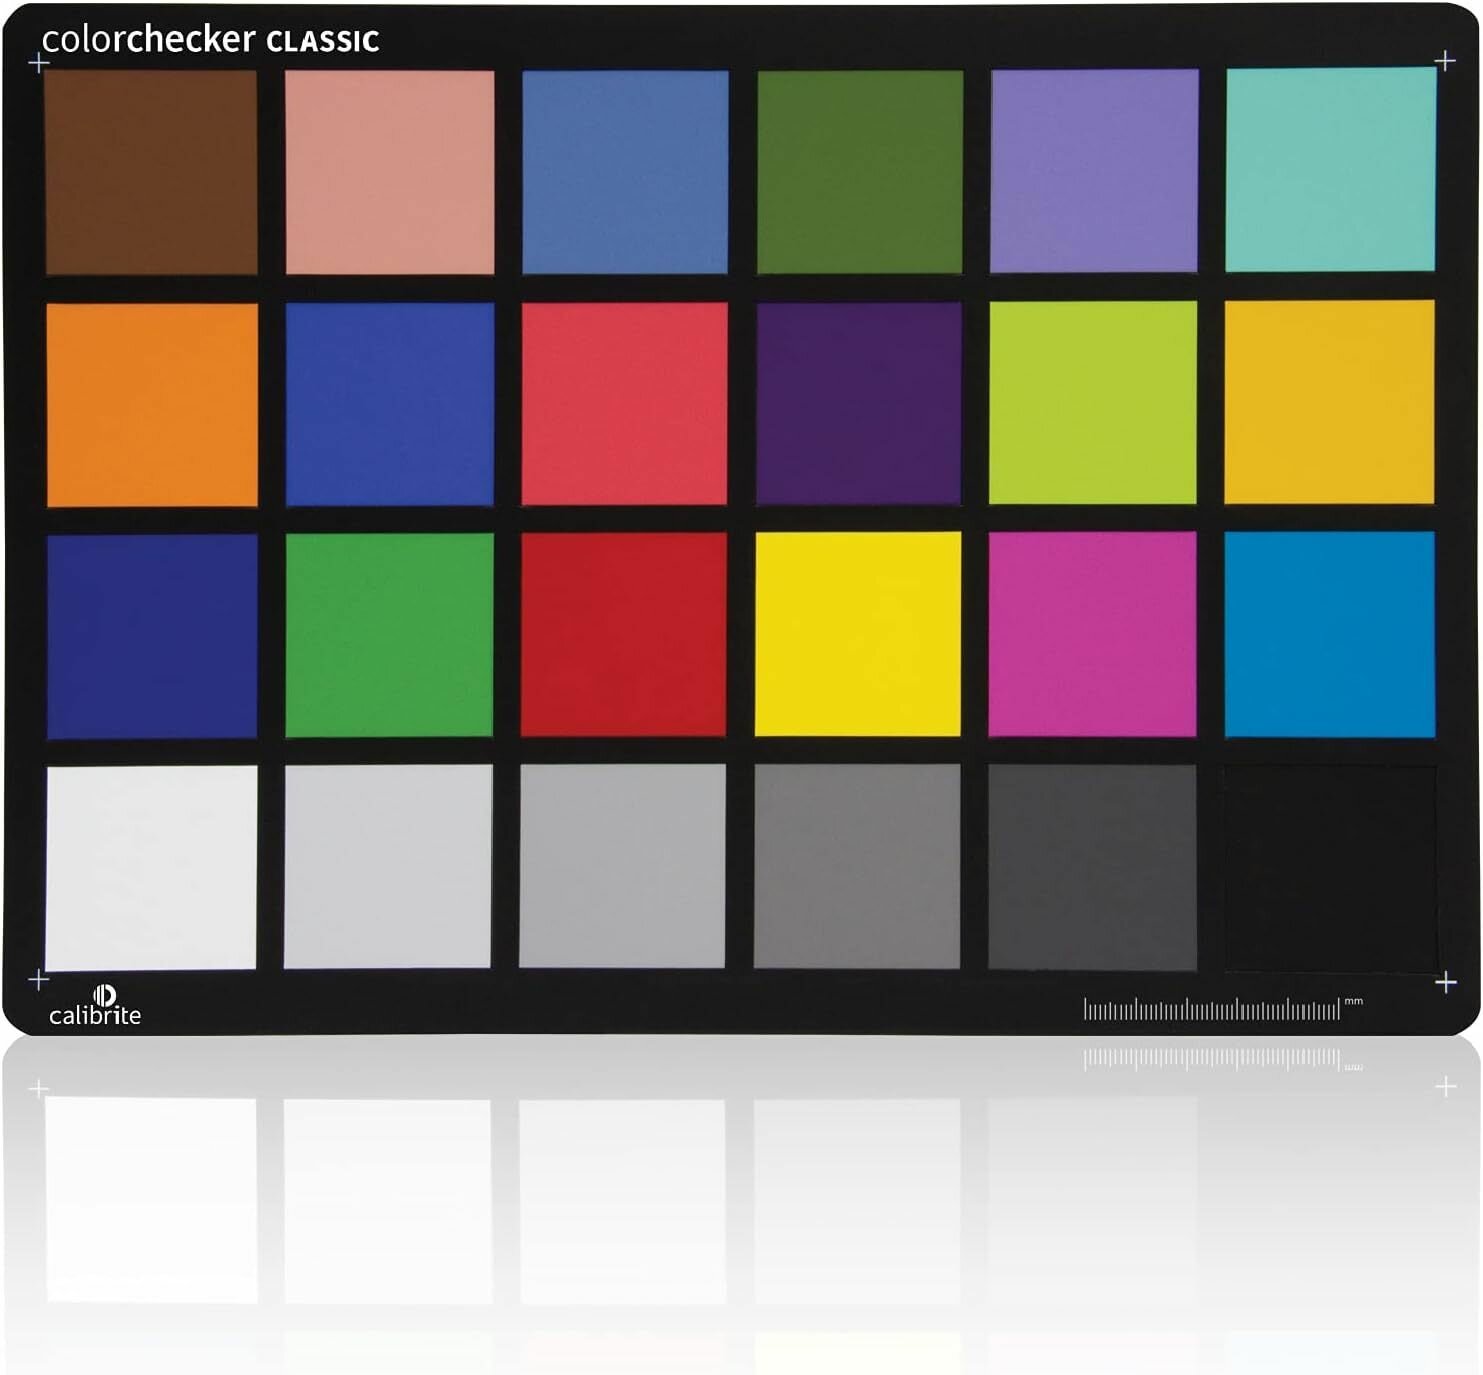1483x1375 pixels.
Task: Click the white grayscale patch
Action: coord(151,868)
